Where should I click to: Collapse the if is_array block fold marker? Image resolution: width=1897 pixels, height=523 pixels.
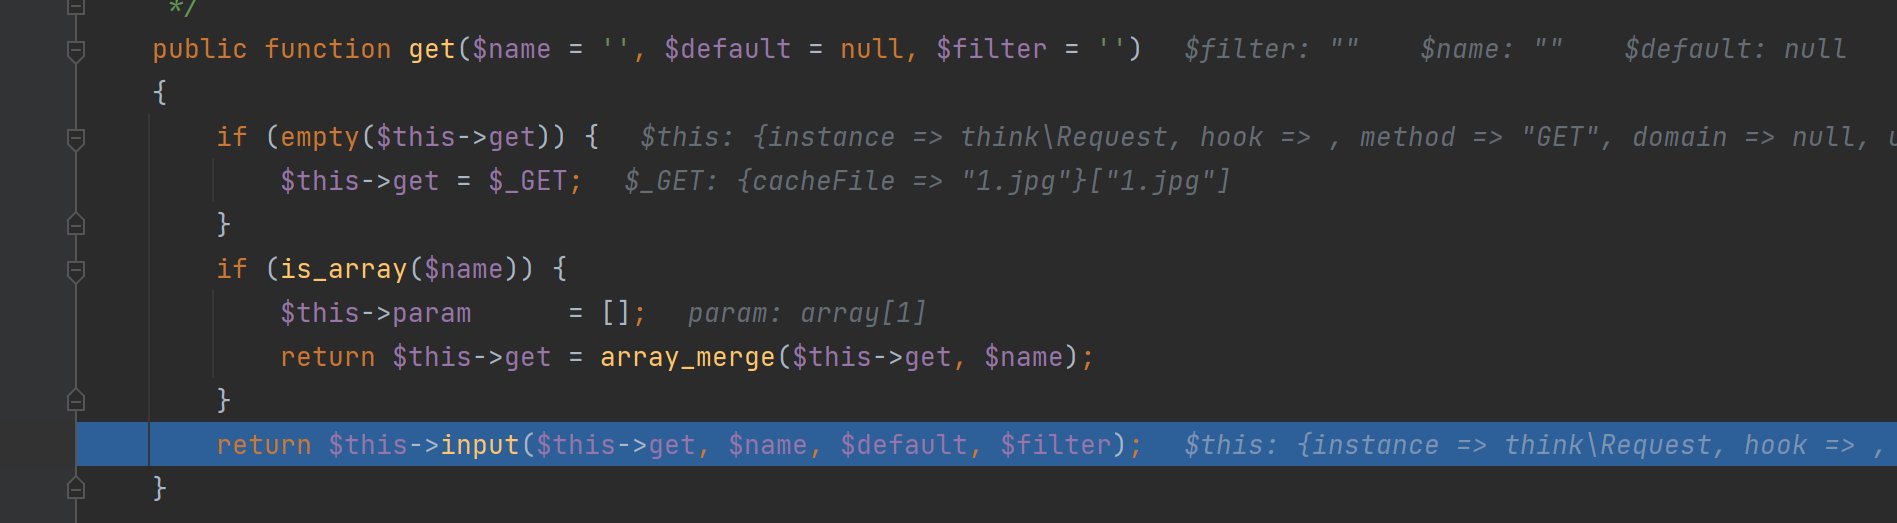[x=75, y=269]
